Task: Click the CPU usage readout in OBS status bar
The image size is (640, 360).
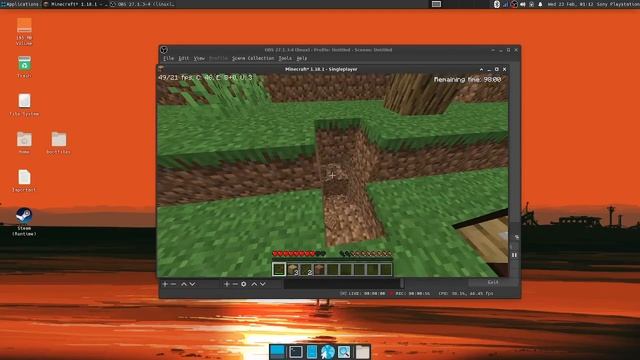Action: (x=466, y=293)
